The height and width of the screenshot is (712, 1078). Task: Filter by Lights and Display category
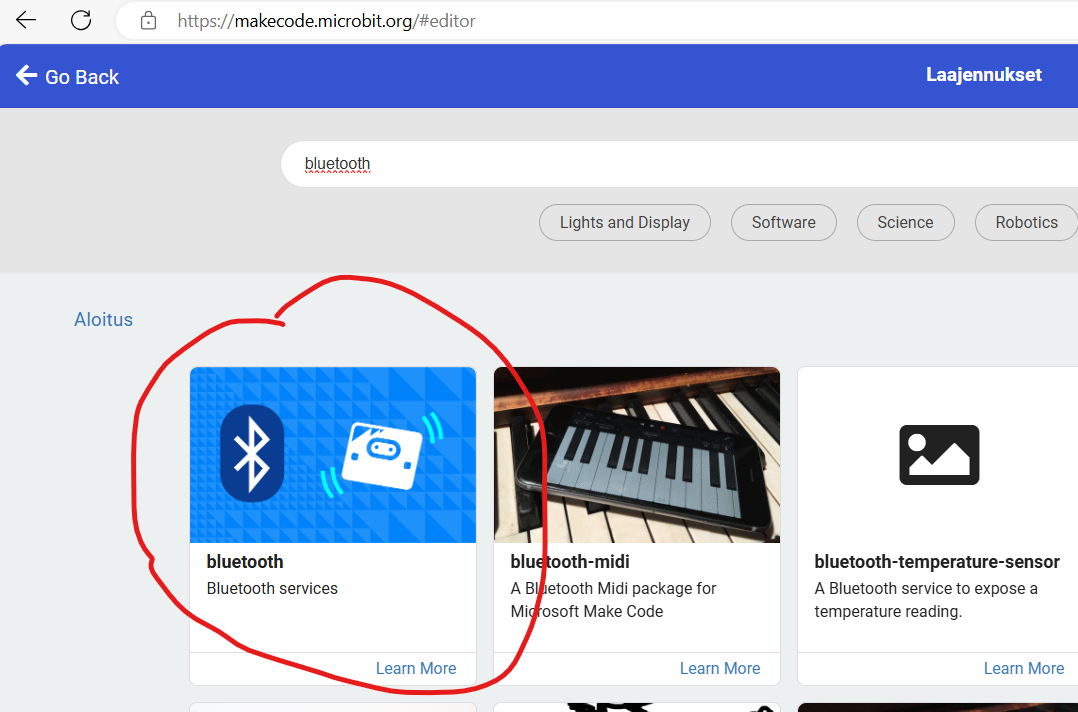[624, 222]
